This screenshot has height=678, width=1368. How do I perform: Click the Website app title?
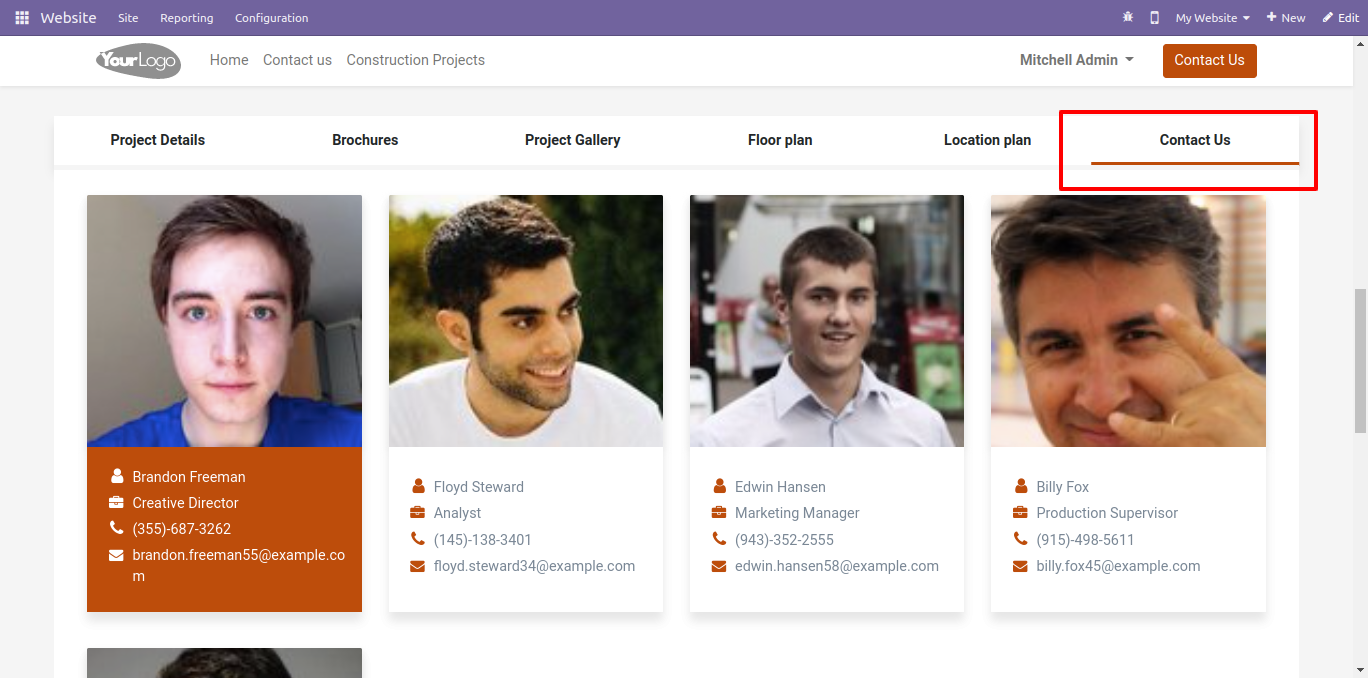coord(68,18)
